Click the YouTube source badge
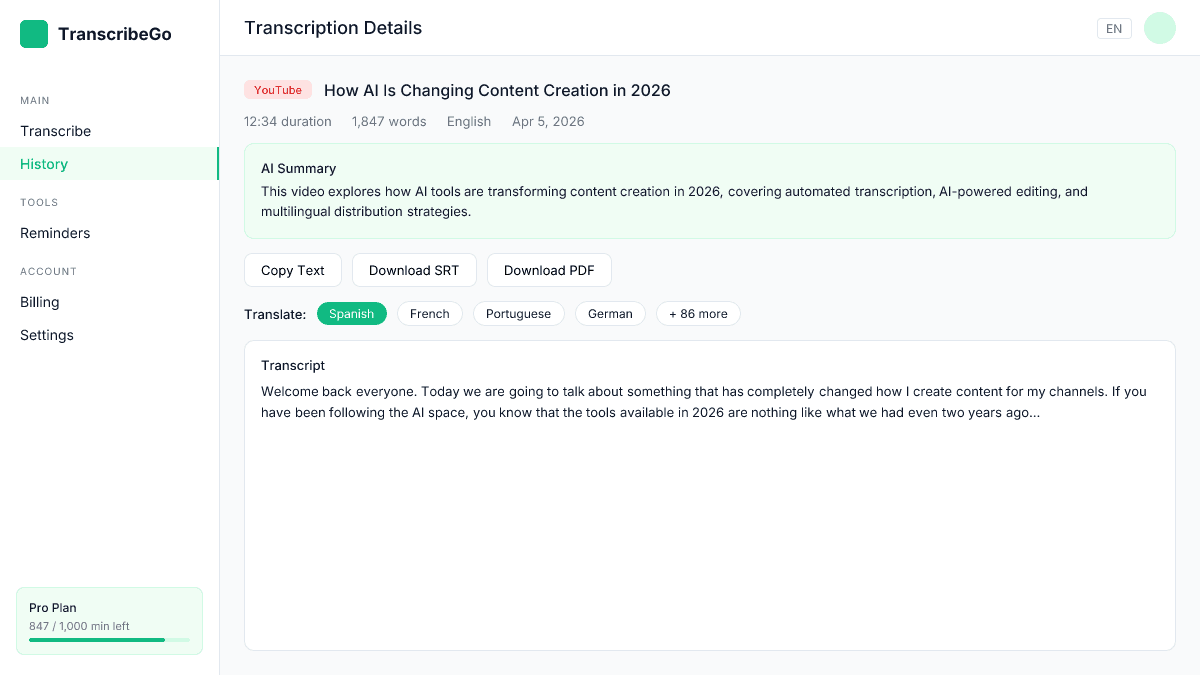Image resolution: width=1200 pixels, height=675 pixels. [278, 89]
